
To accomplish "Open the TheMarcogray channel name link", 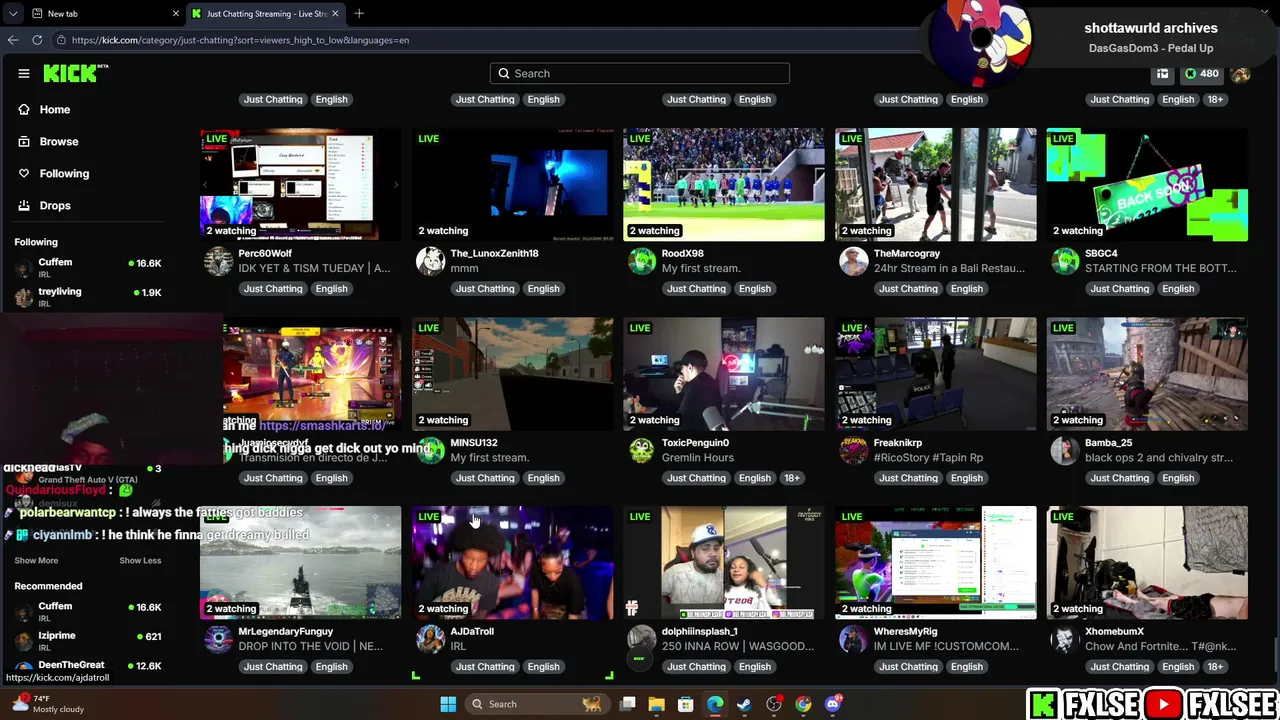I will pos(907,253).
